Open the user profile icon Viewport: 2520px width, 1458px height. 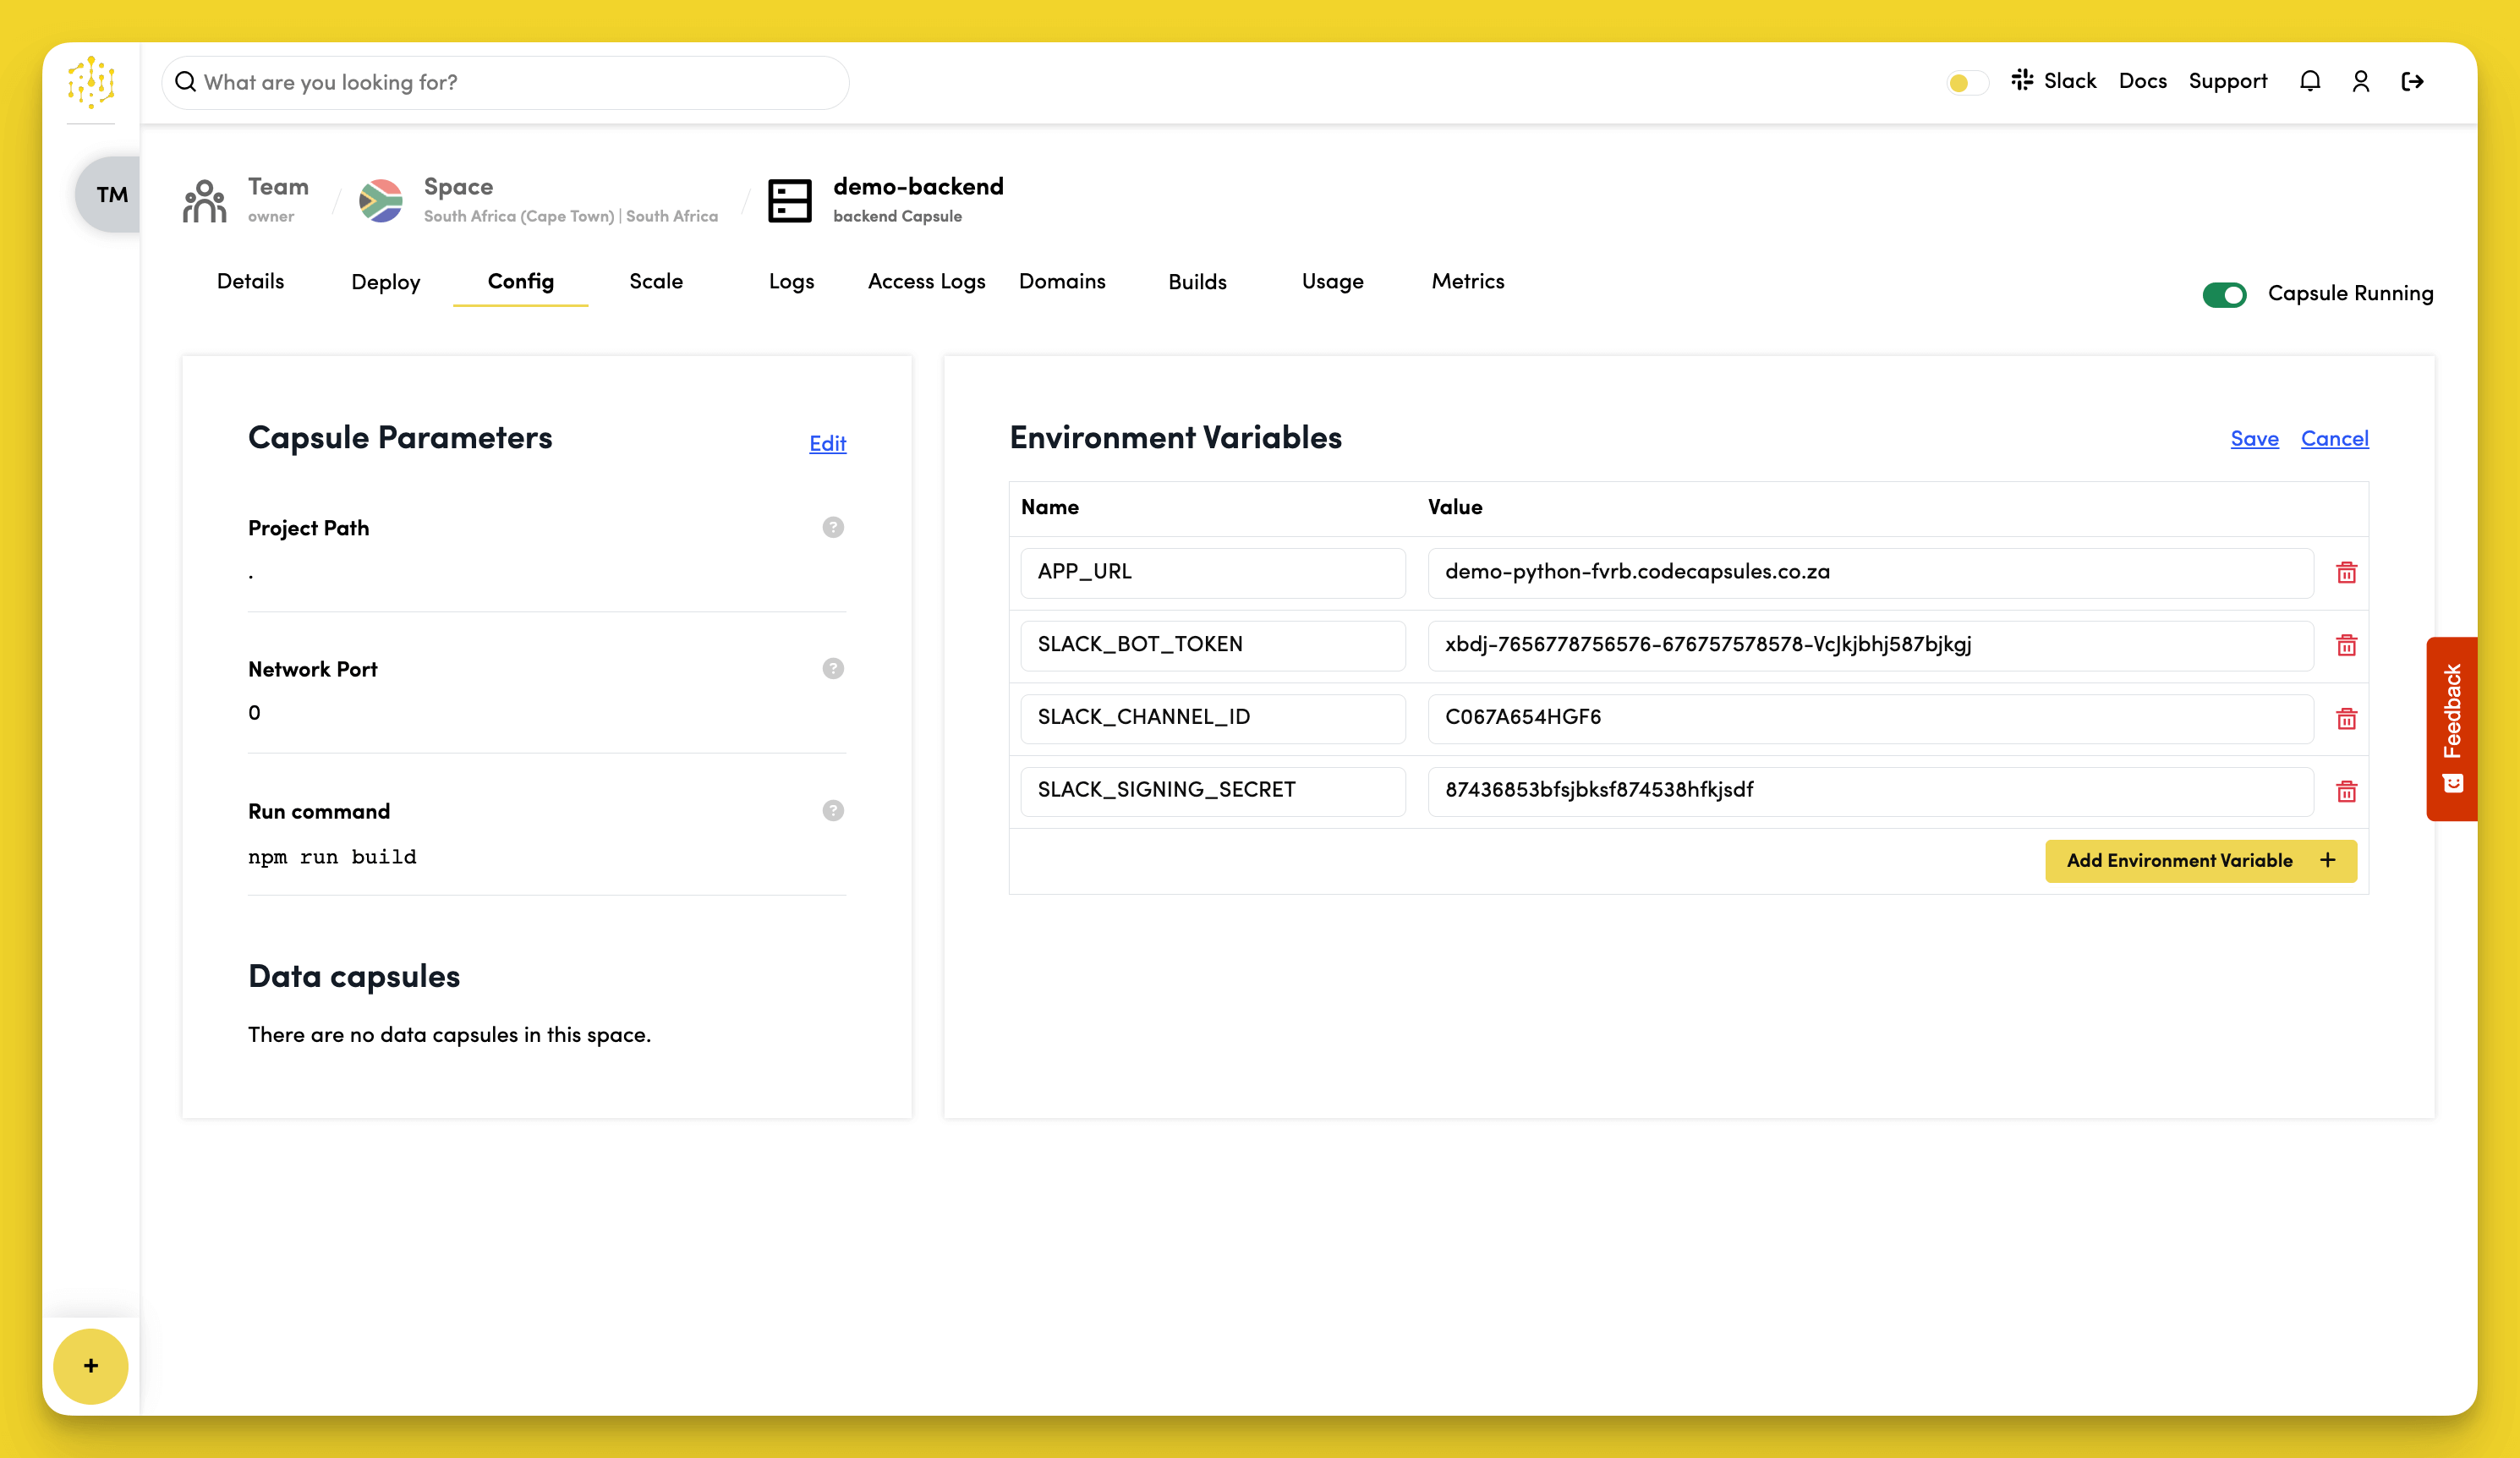[x=2361, y=81]
